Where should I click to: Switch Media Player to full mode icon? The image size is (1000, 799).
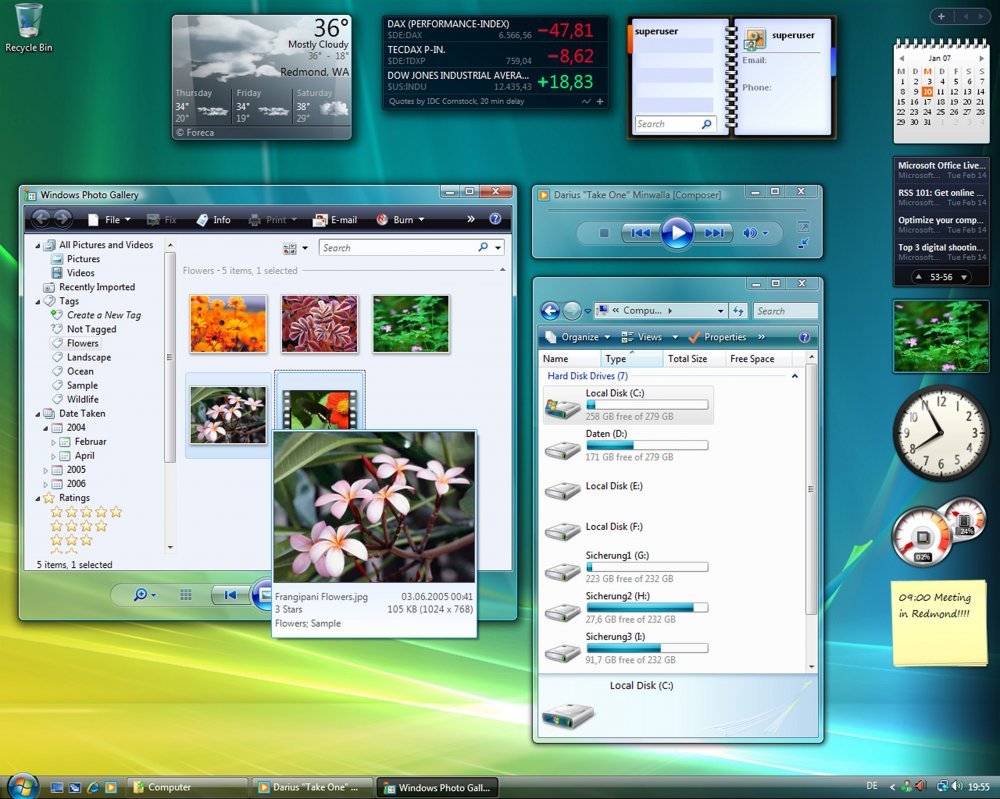[804, 226]
